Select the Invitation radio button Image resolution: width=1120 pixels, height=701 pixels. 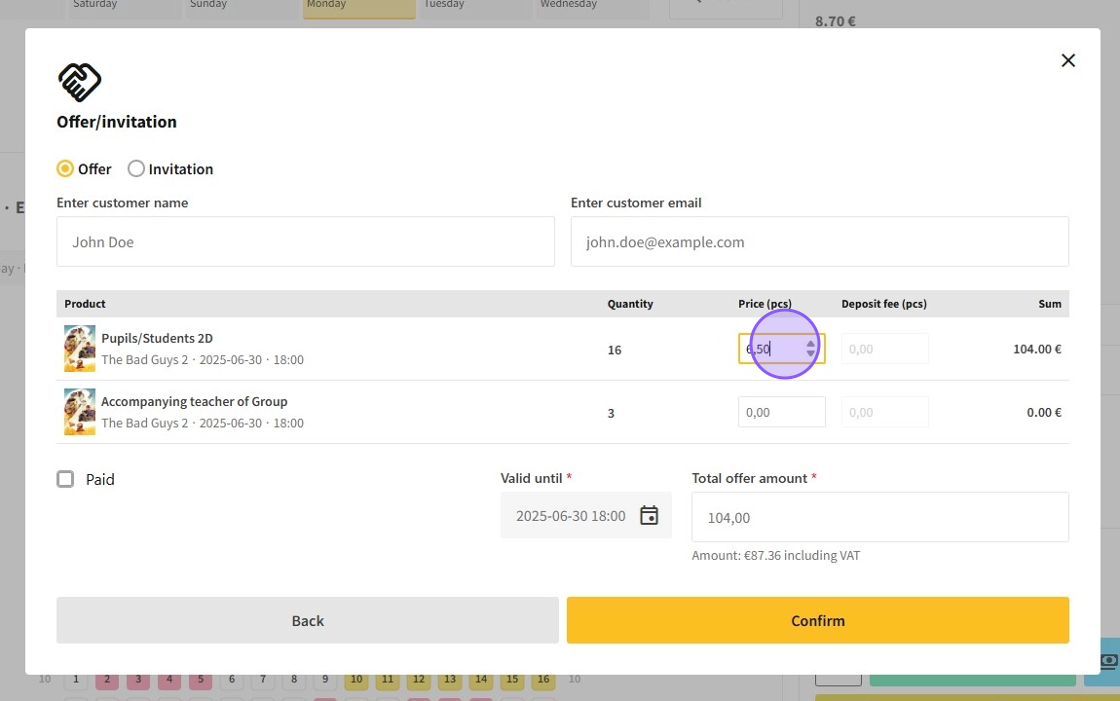[x=136, y=169]
